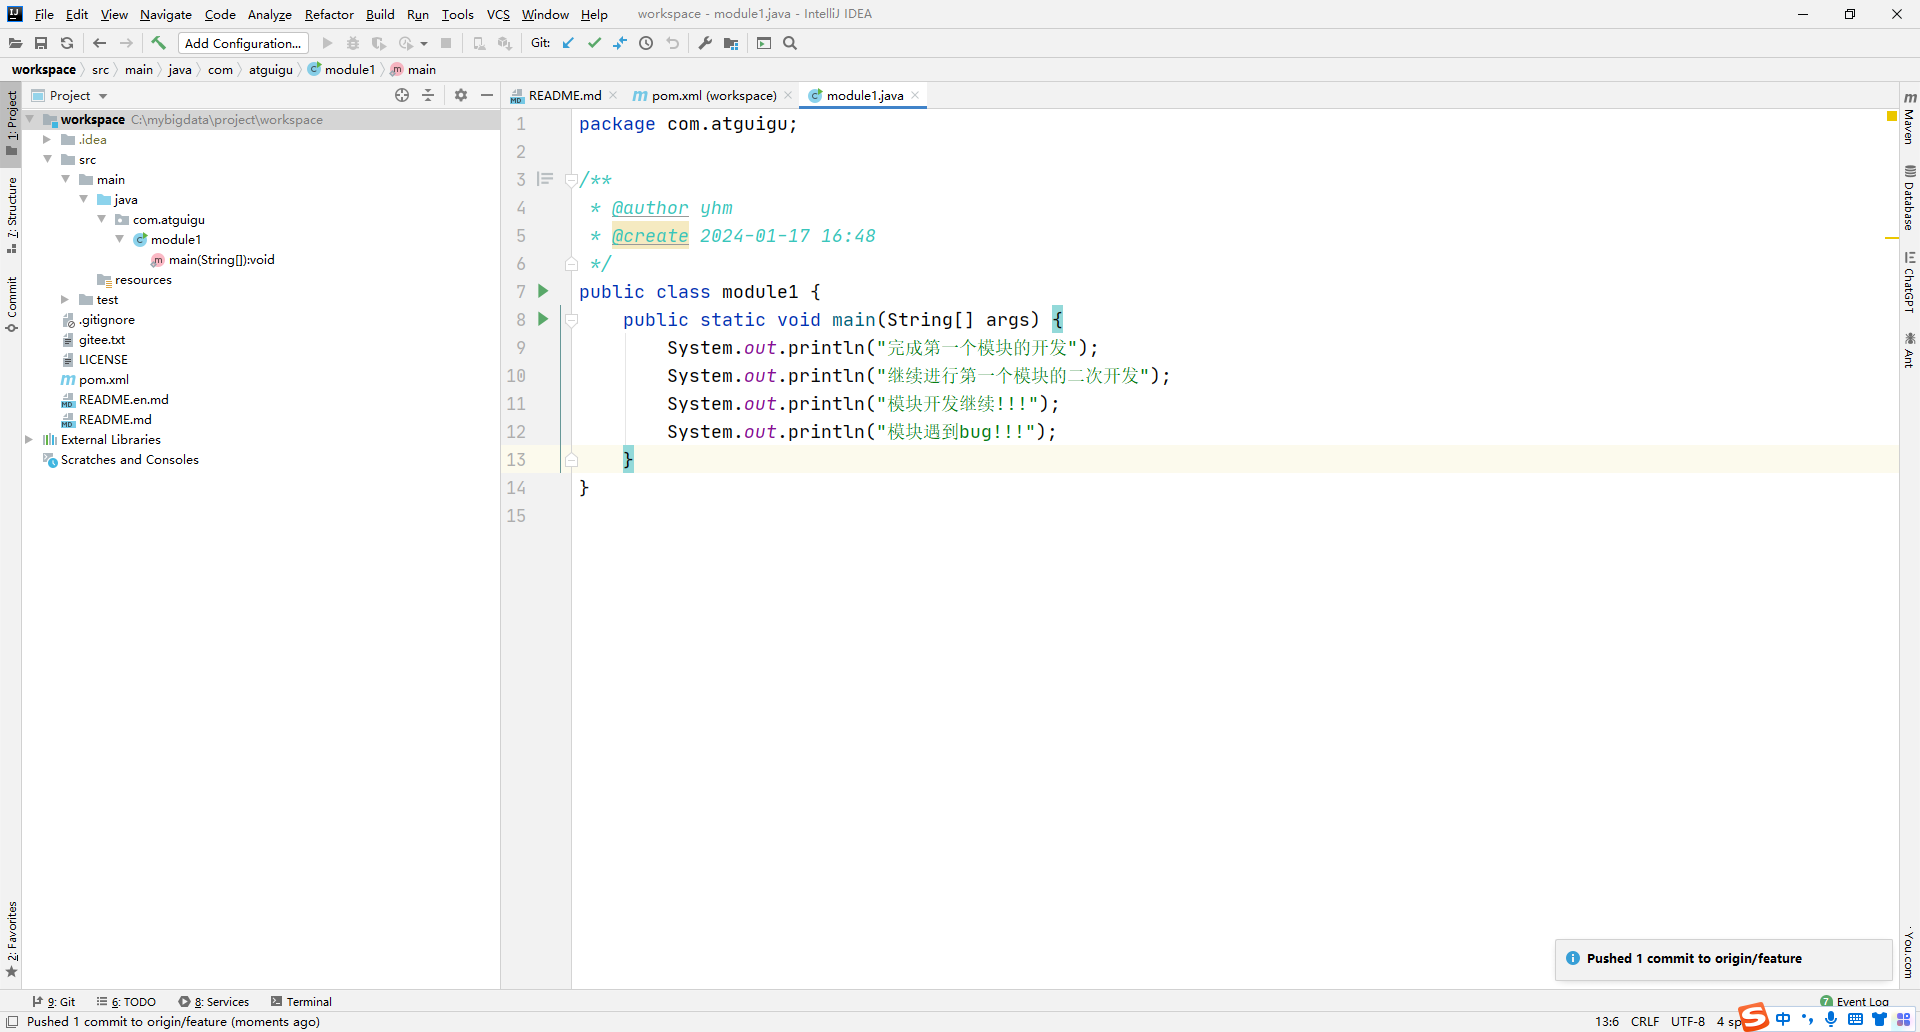Image resolution: width=1920 pixels, height=1032 pixels.
Task: Click the Build Project hammer icon
Action: (x=158, y=43)
